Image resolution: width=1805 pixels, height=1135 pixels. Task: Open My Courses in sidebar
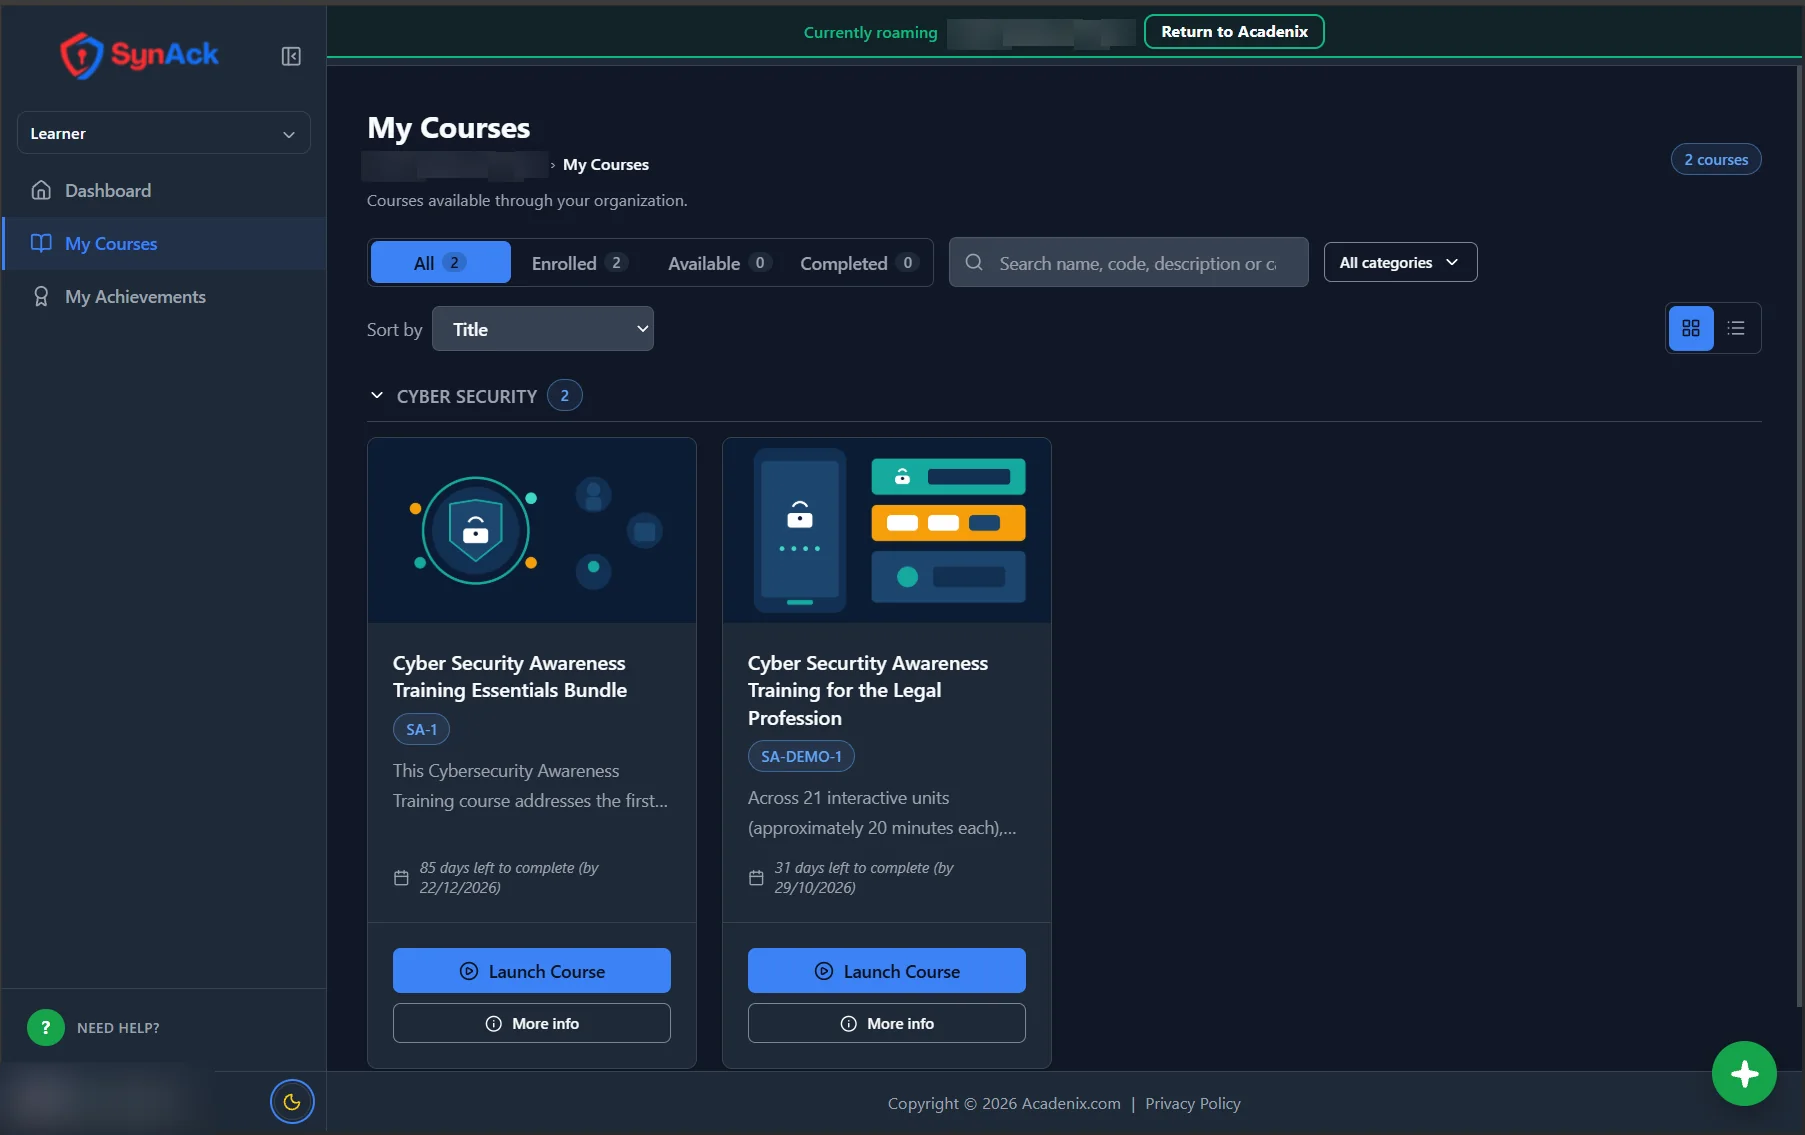click(164, 243)
